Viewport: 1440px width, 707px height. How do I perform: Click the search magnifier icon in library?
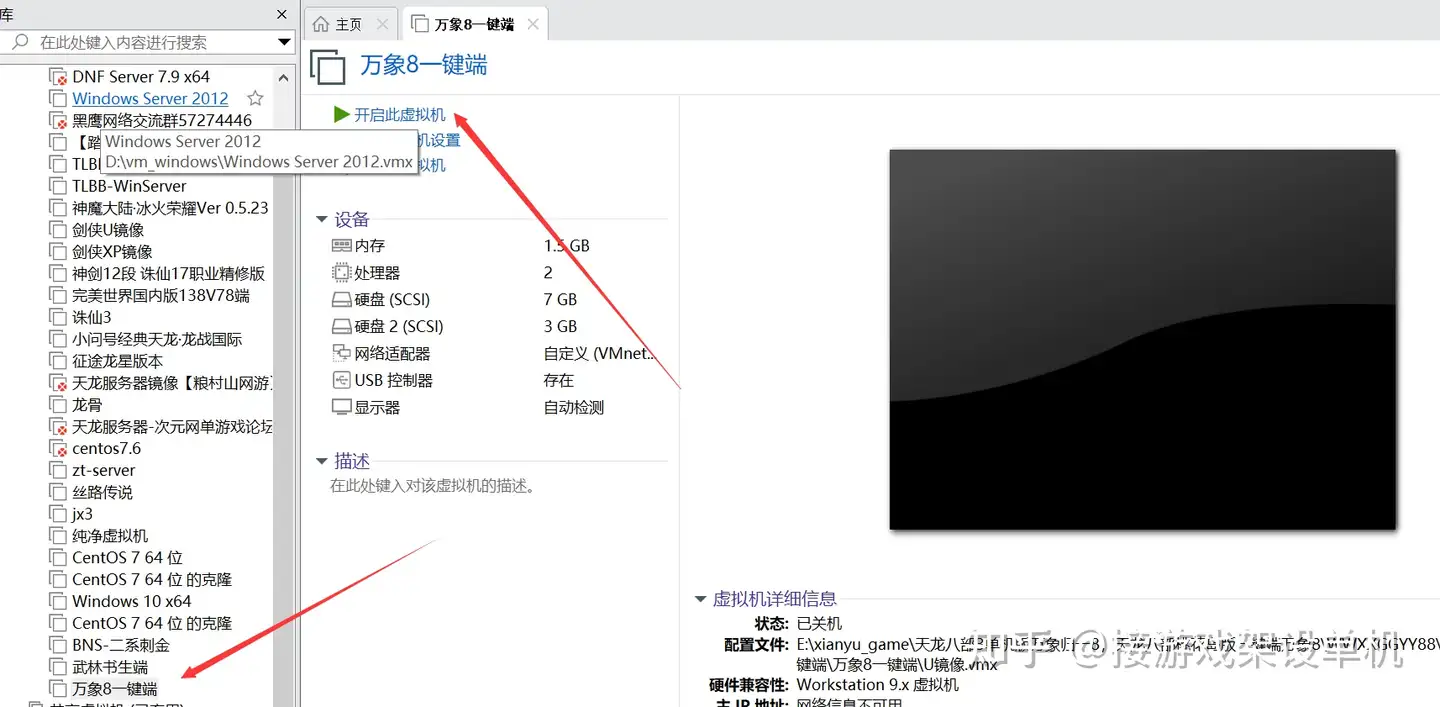pos(20,42)
